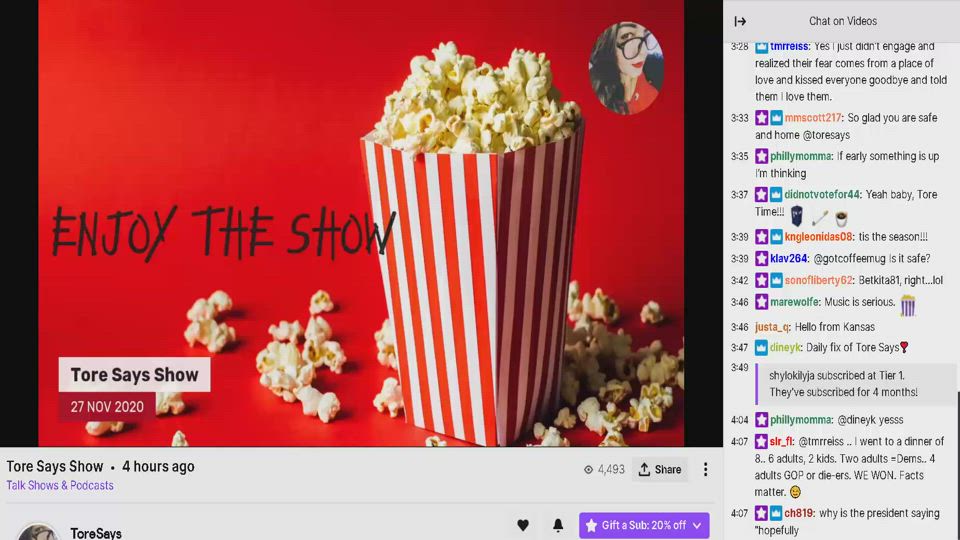Click the subscriber star badge beside mmscott217
960x540 pixels.
click(x=761, y=118)
